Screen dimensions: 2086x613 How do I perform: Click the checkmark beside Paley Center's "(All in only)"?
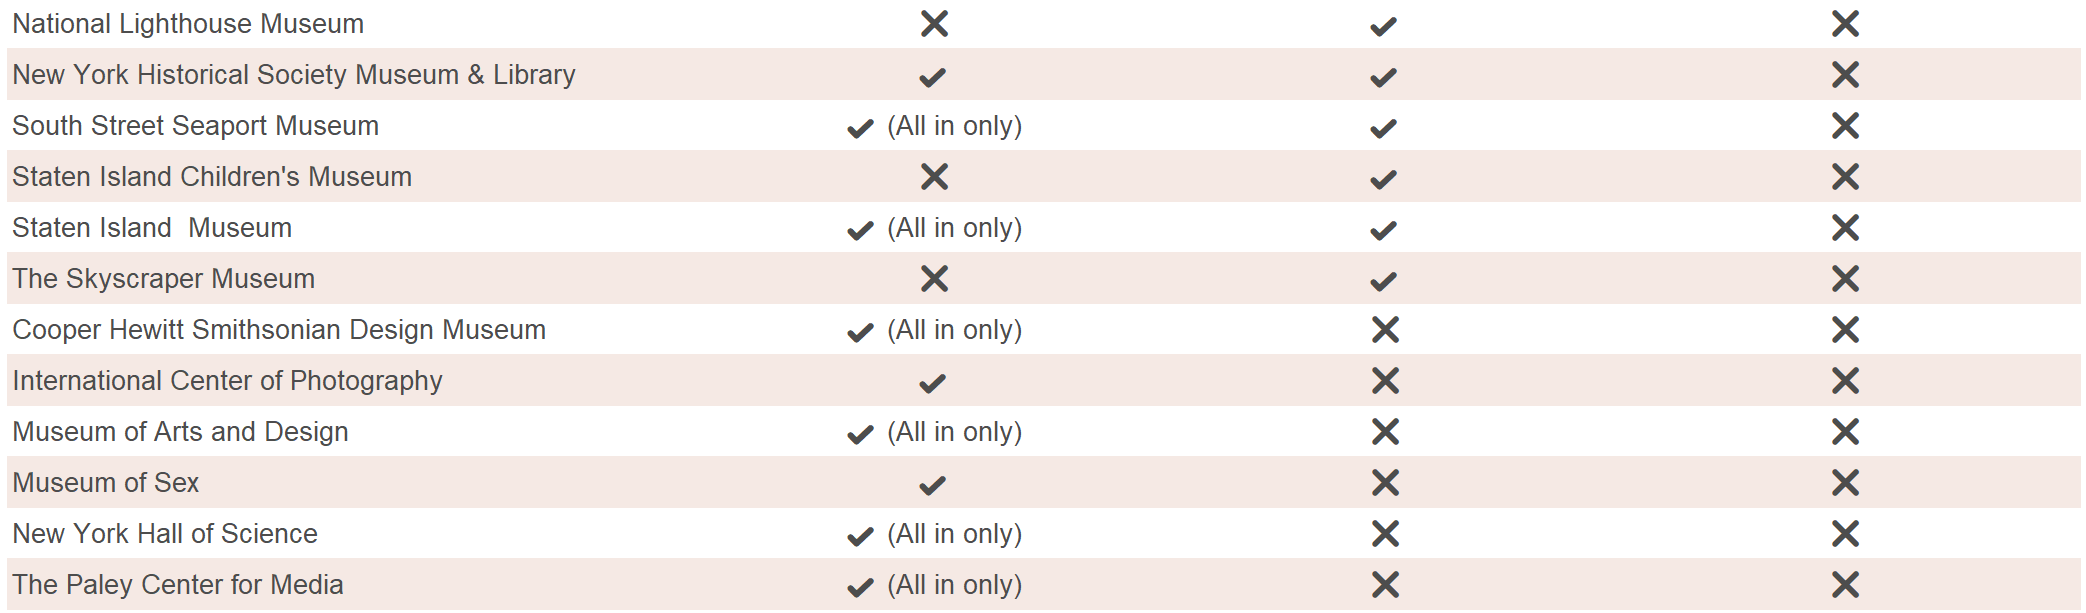point(860,588)
